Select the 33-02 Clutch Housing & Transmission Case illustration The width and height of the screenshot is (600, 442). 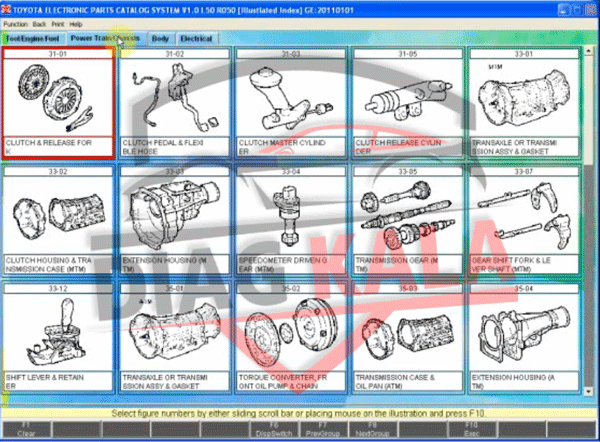[58, 215]
